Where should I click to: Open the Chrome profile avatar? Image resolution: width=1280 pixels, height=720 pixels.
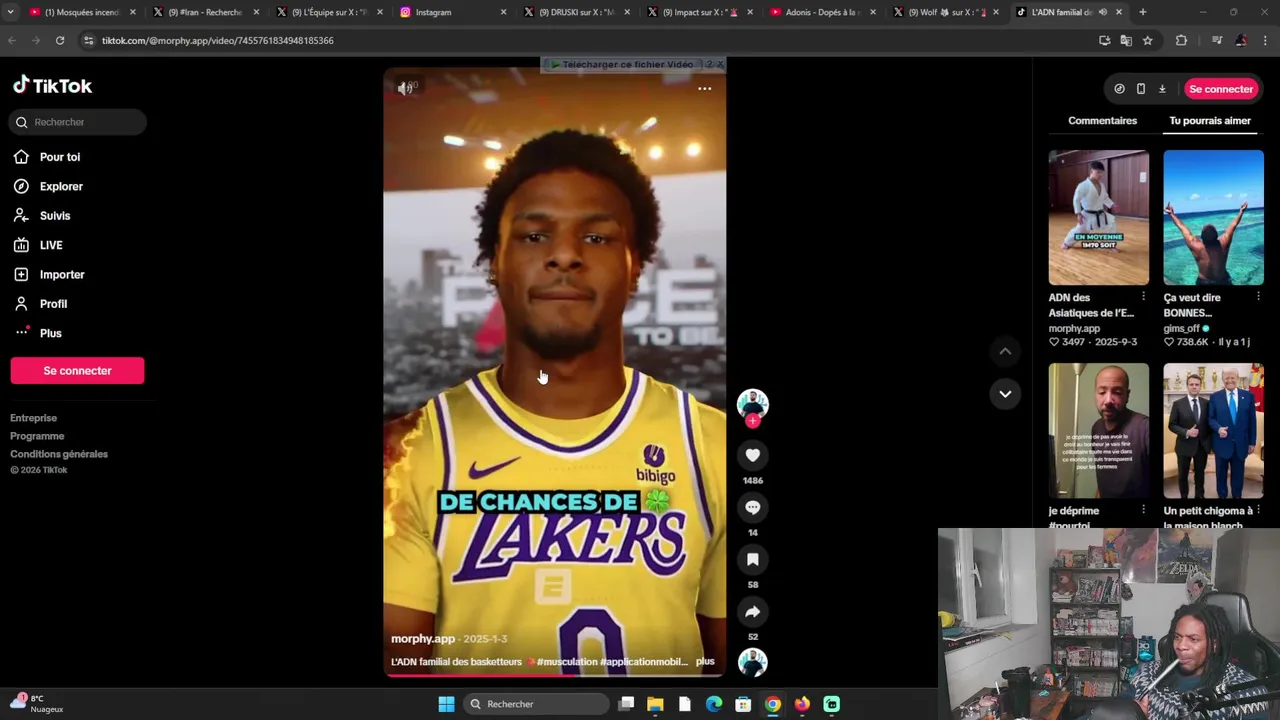[x=1241, y=40]
